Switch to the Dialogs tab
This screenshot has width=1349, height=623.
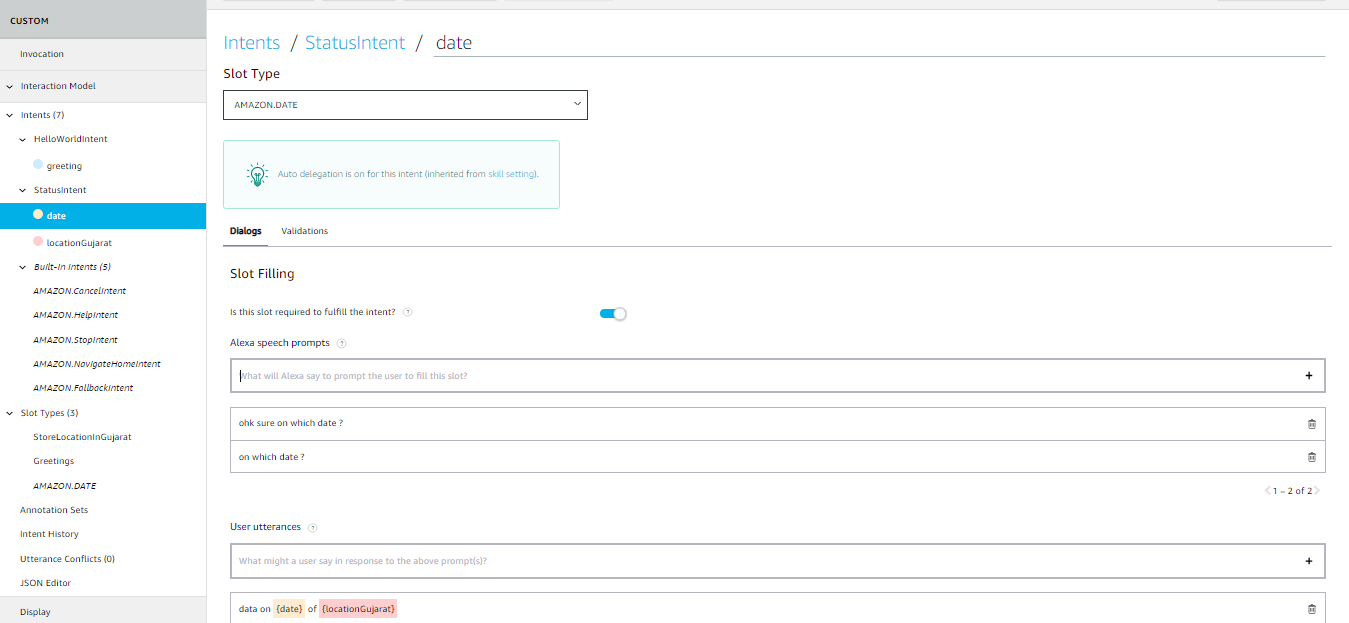[x=246, y=231]
